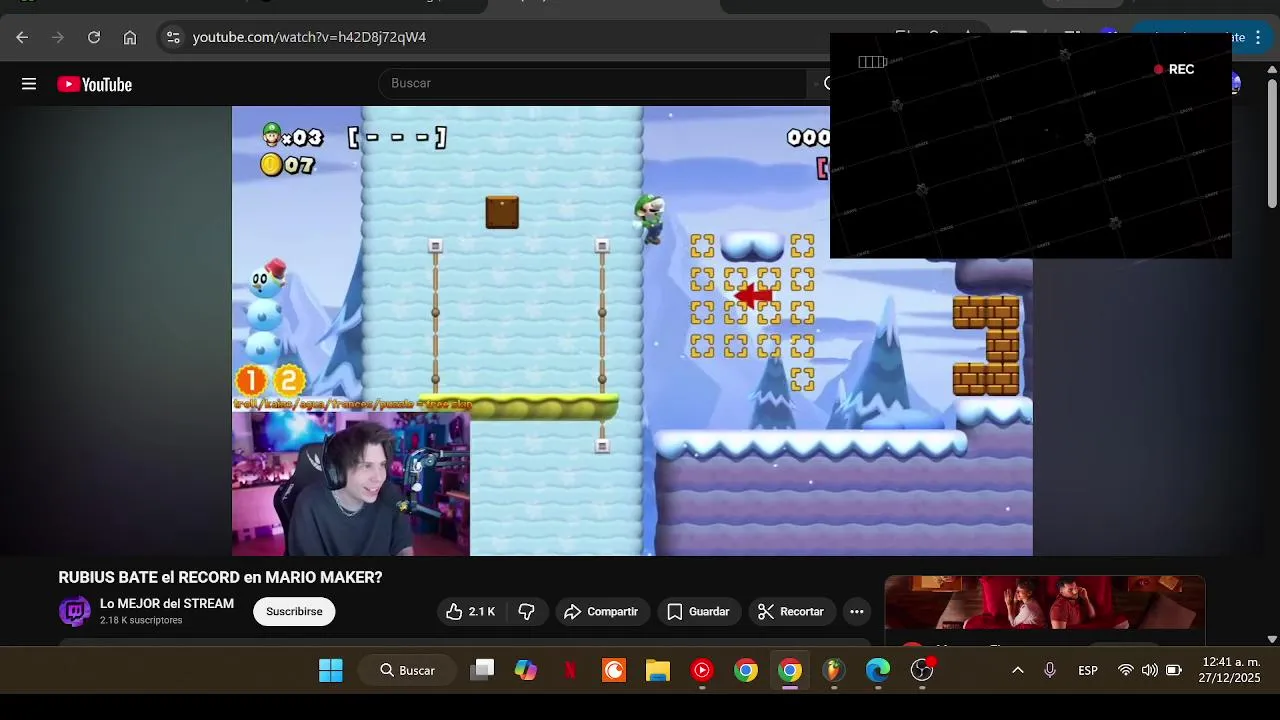Open Task View on the taskbar

[483, 670]
